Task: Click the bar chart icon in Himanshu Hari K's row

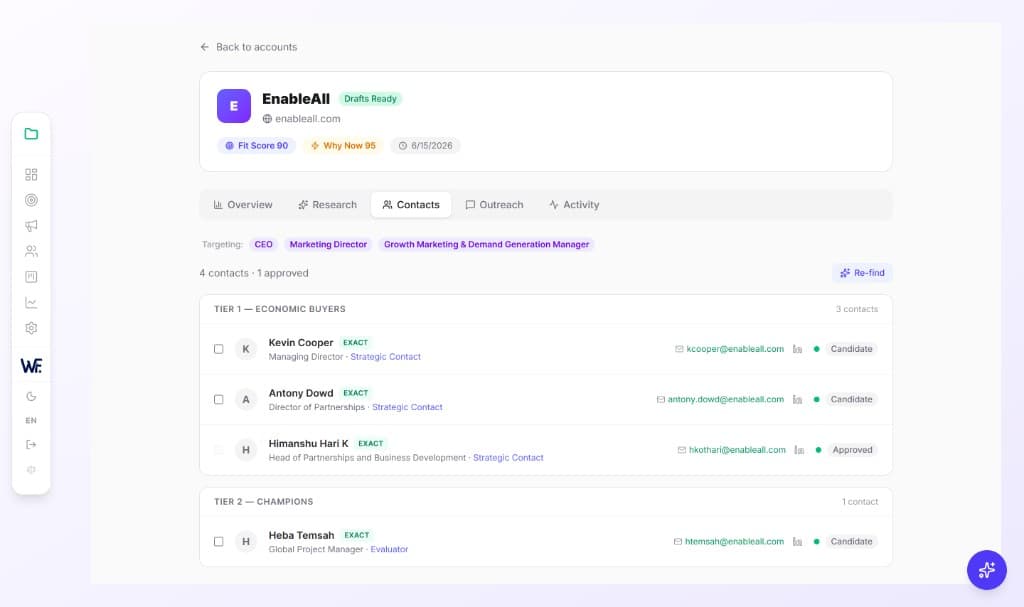Action: (799, 450)
